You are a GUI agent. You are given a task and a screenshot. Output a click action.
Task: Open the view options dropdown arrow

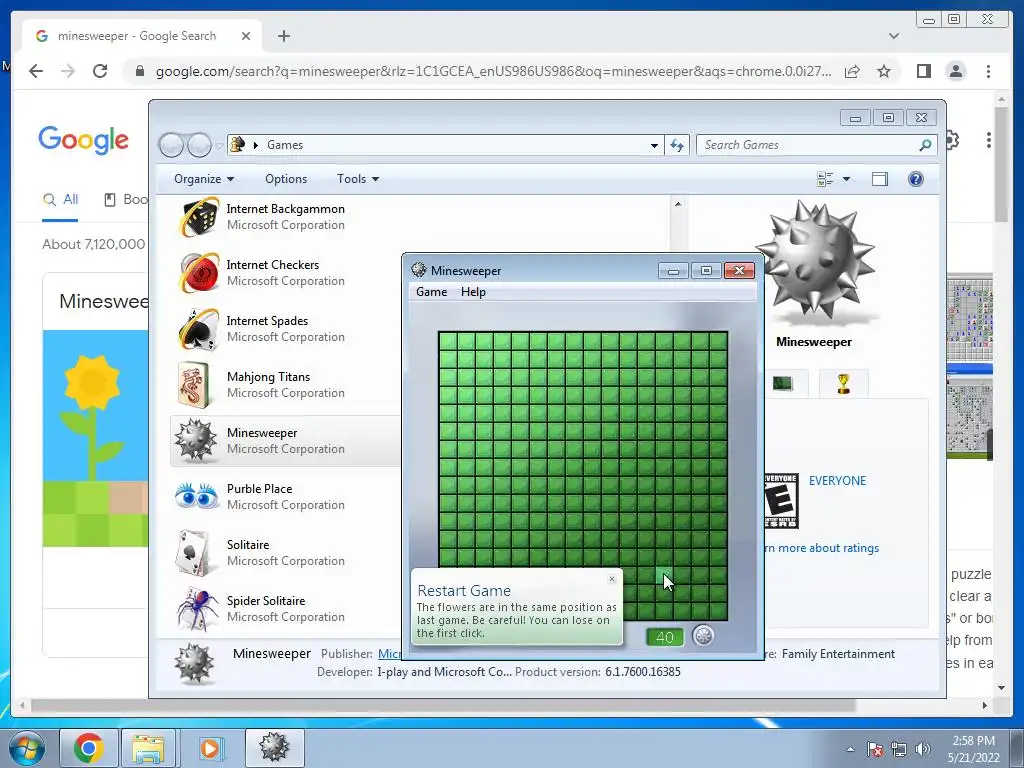click(x=846, y=179)
